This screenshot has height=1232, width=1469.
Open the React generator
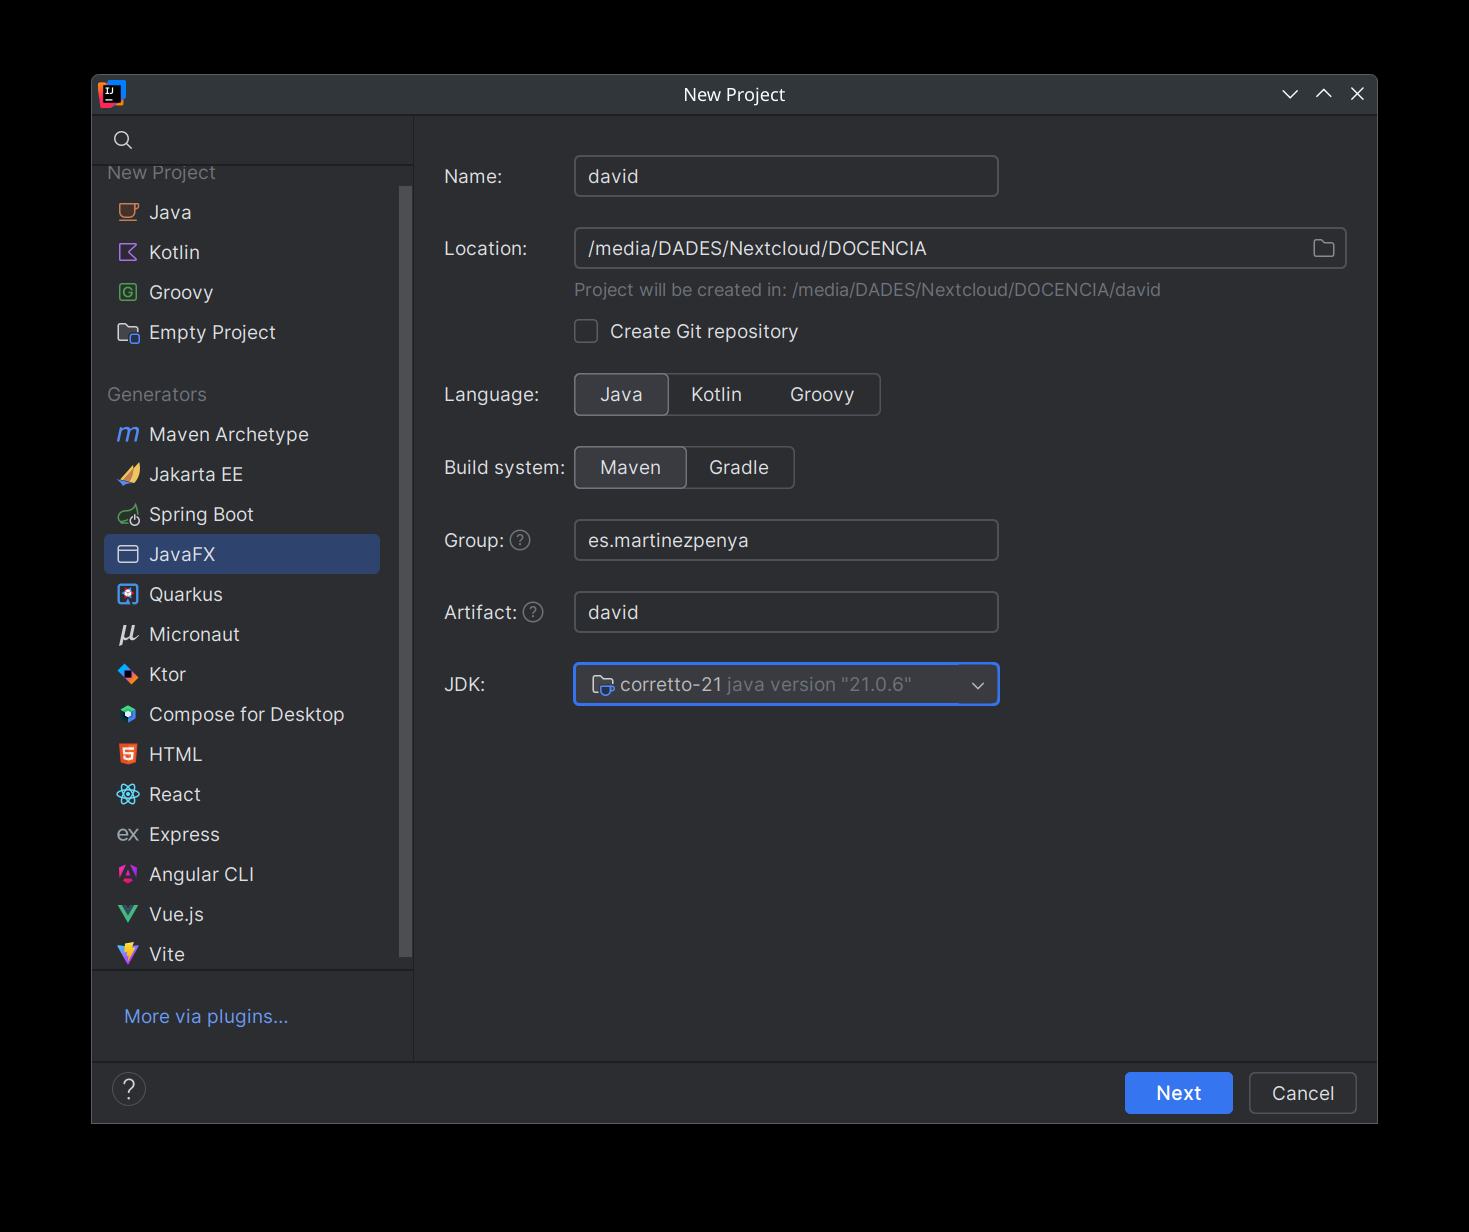174,794
